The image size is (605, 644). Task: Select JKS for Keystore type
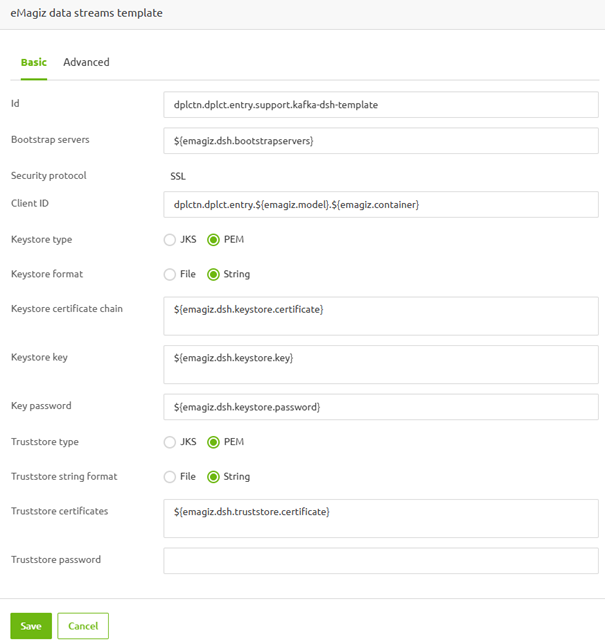pyautogui.click(x=170, y=240)
